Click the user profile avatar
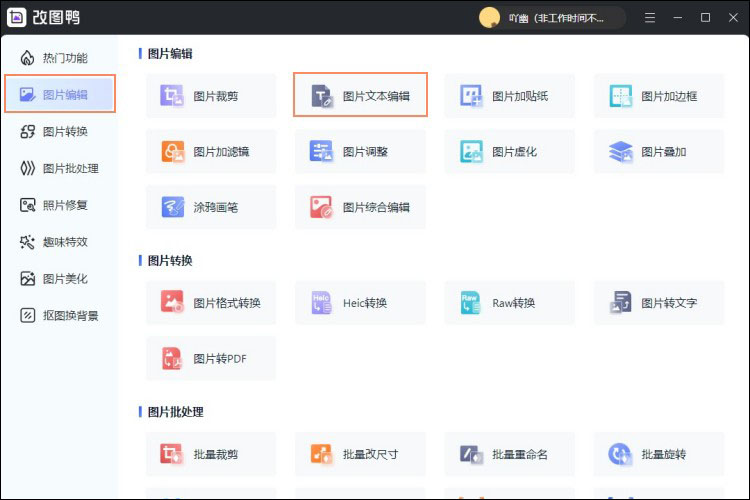The height and width of the screenshot is (500, 750). [489, 18]
